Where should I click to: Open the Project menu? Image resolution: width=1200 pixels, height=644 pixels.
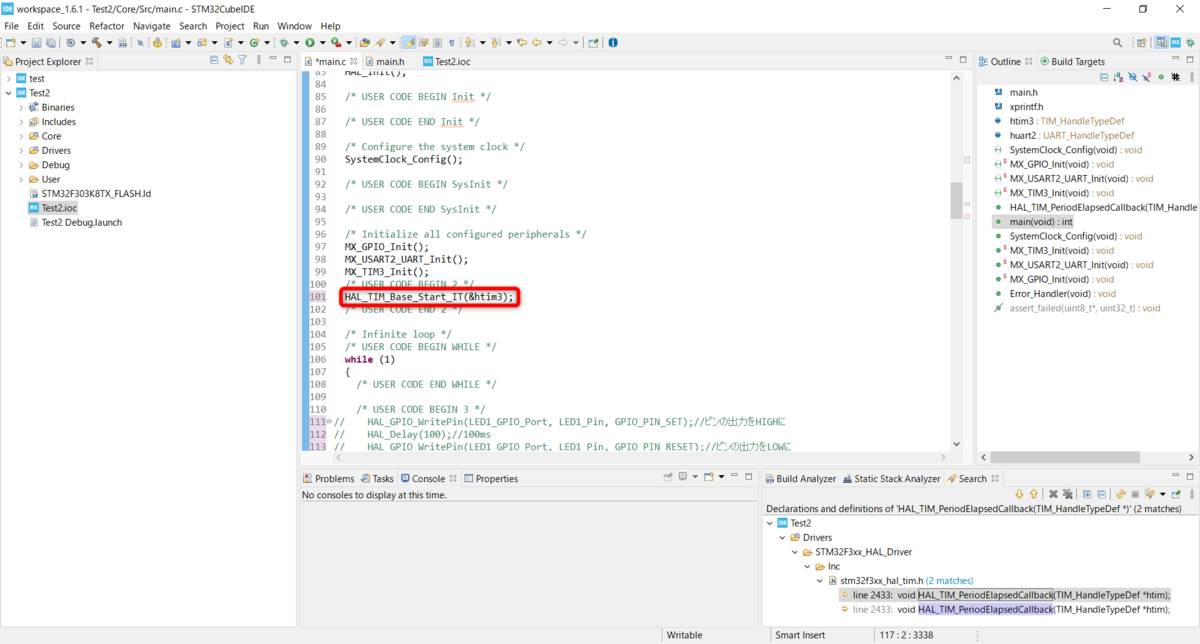pos(230,26)
